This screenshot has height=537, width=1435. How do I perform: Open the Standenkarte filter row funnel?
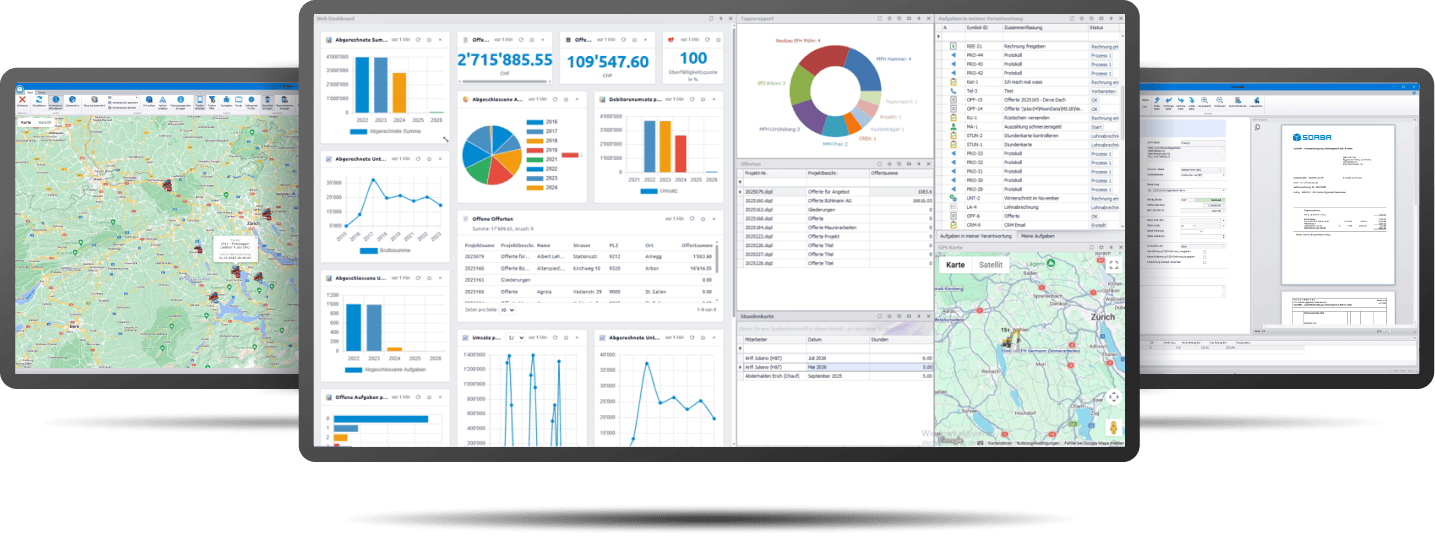tap(740, 349)
